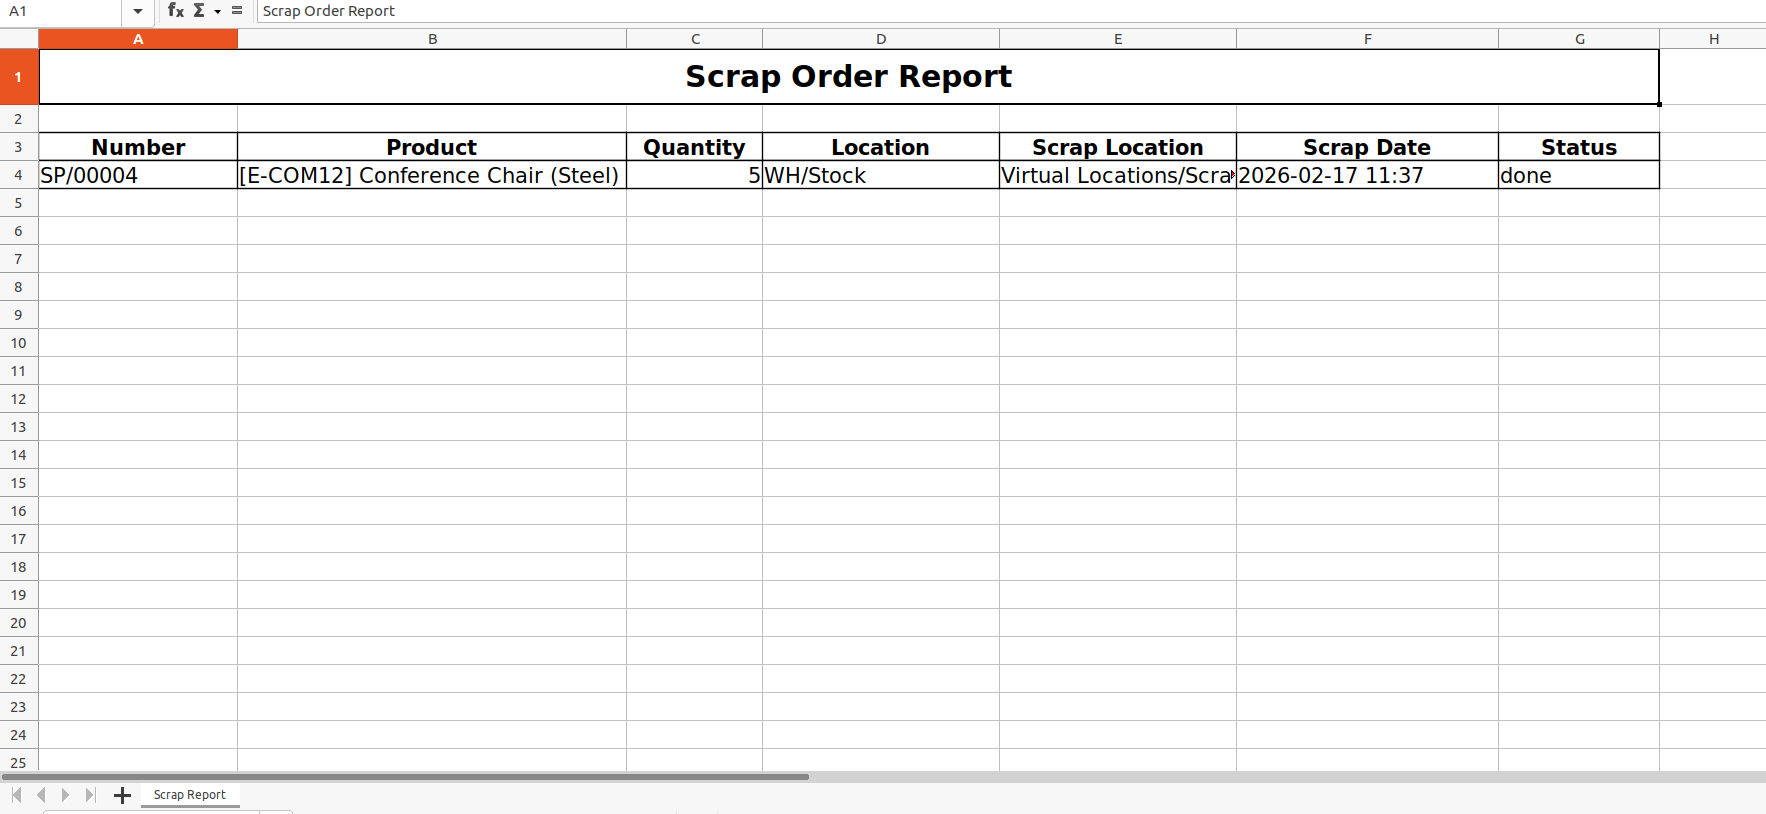Expand the Name Box dropdown arrow
Image resolution: width=1766 pixels, height=814 pixels.
coord(138,11)
